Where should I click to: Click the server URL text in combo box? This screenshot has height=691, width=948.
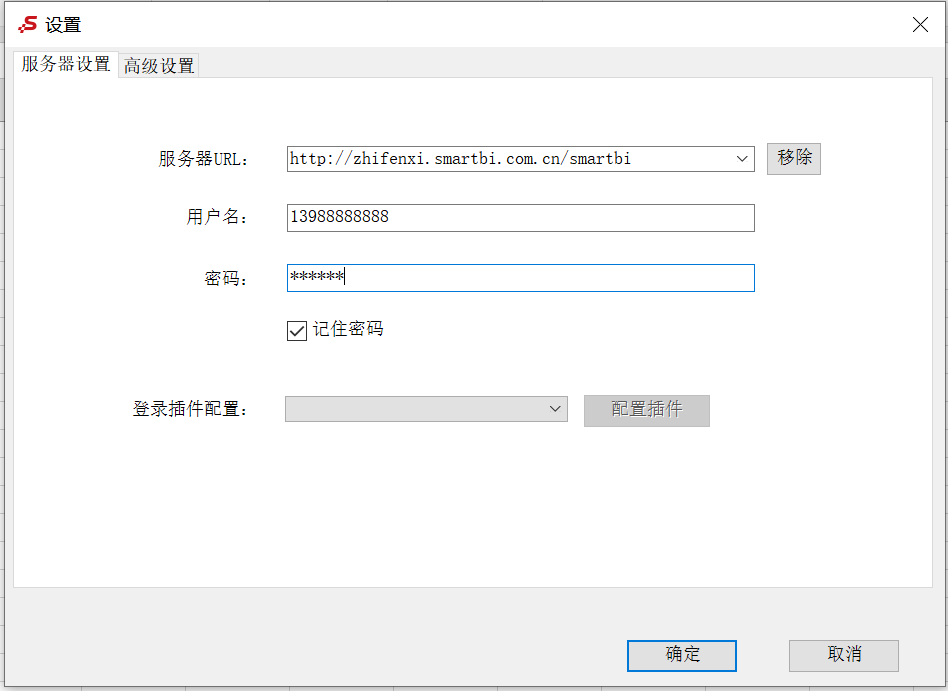pos(460,159)
